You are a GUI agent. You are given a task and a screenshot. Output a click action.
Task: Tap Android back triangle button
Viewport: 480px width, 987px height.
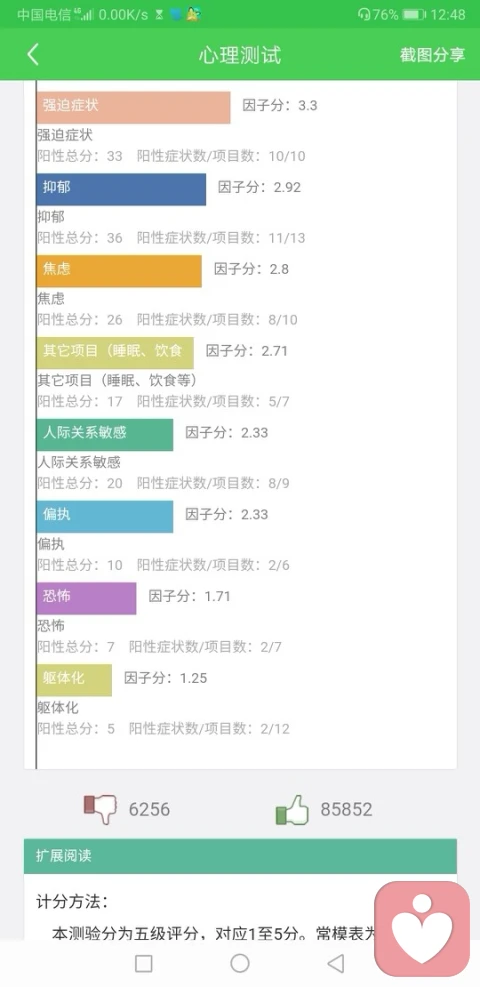(x=336, y=963)
